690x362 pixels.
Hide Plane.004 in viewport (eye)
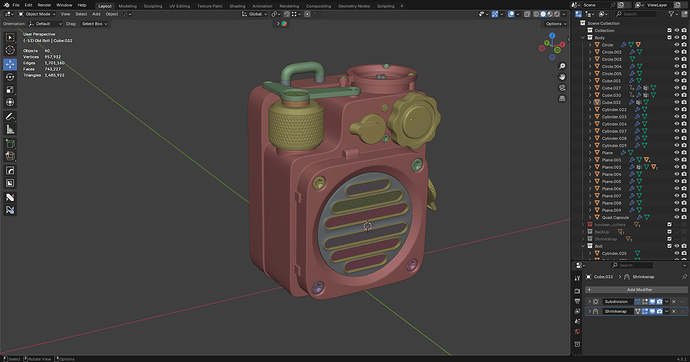coord(677,174)
